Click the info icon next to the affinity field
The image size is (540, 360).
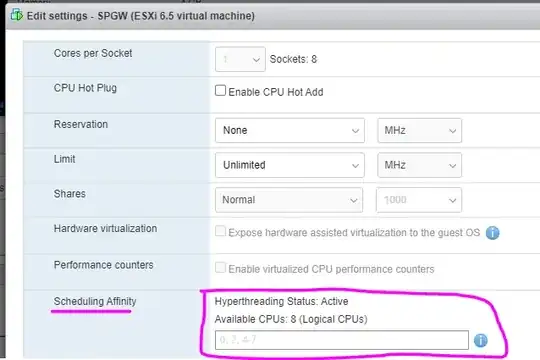pos(480,340)
